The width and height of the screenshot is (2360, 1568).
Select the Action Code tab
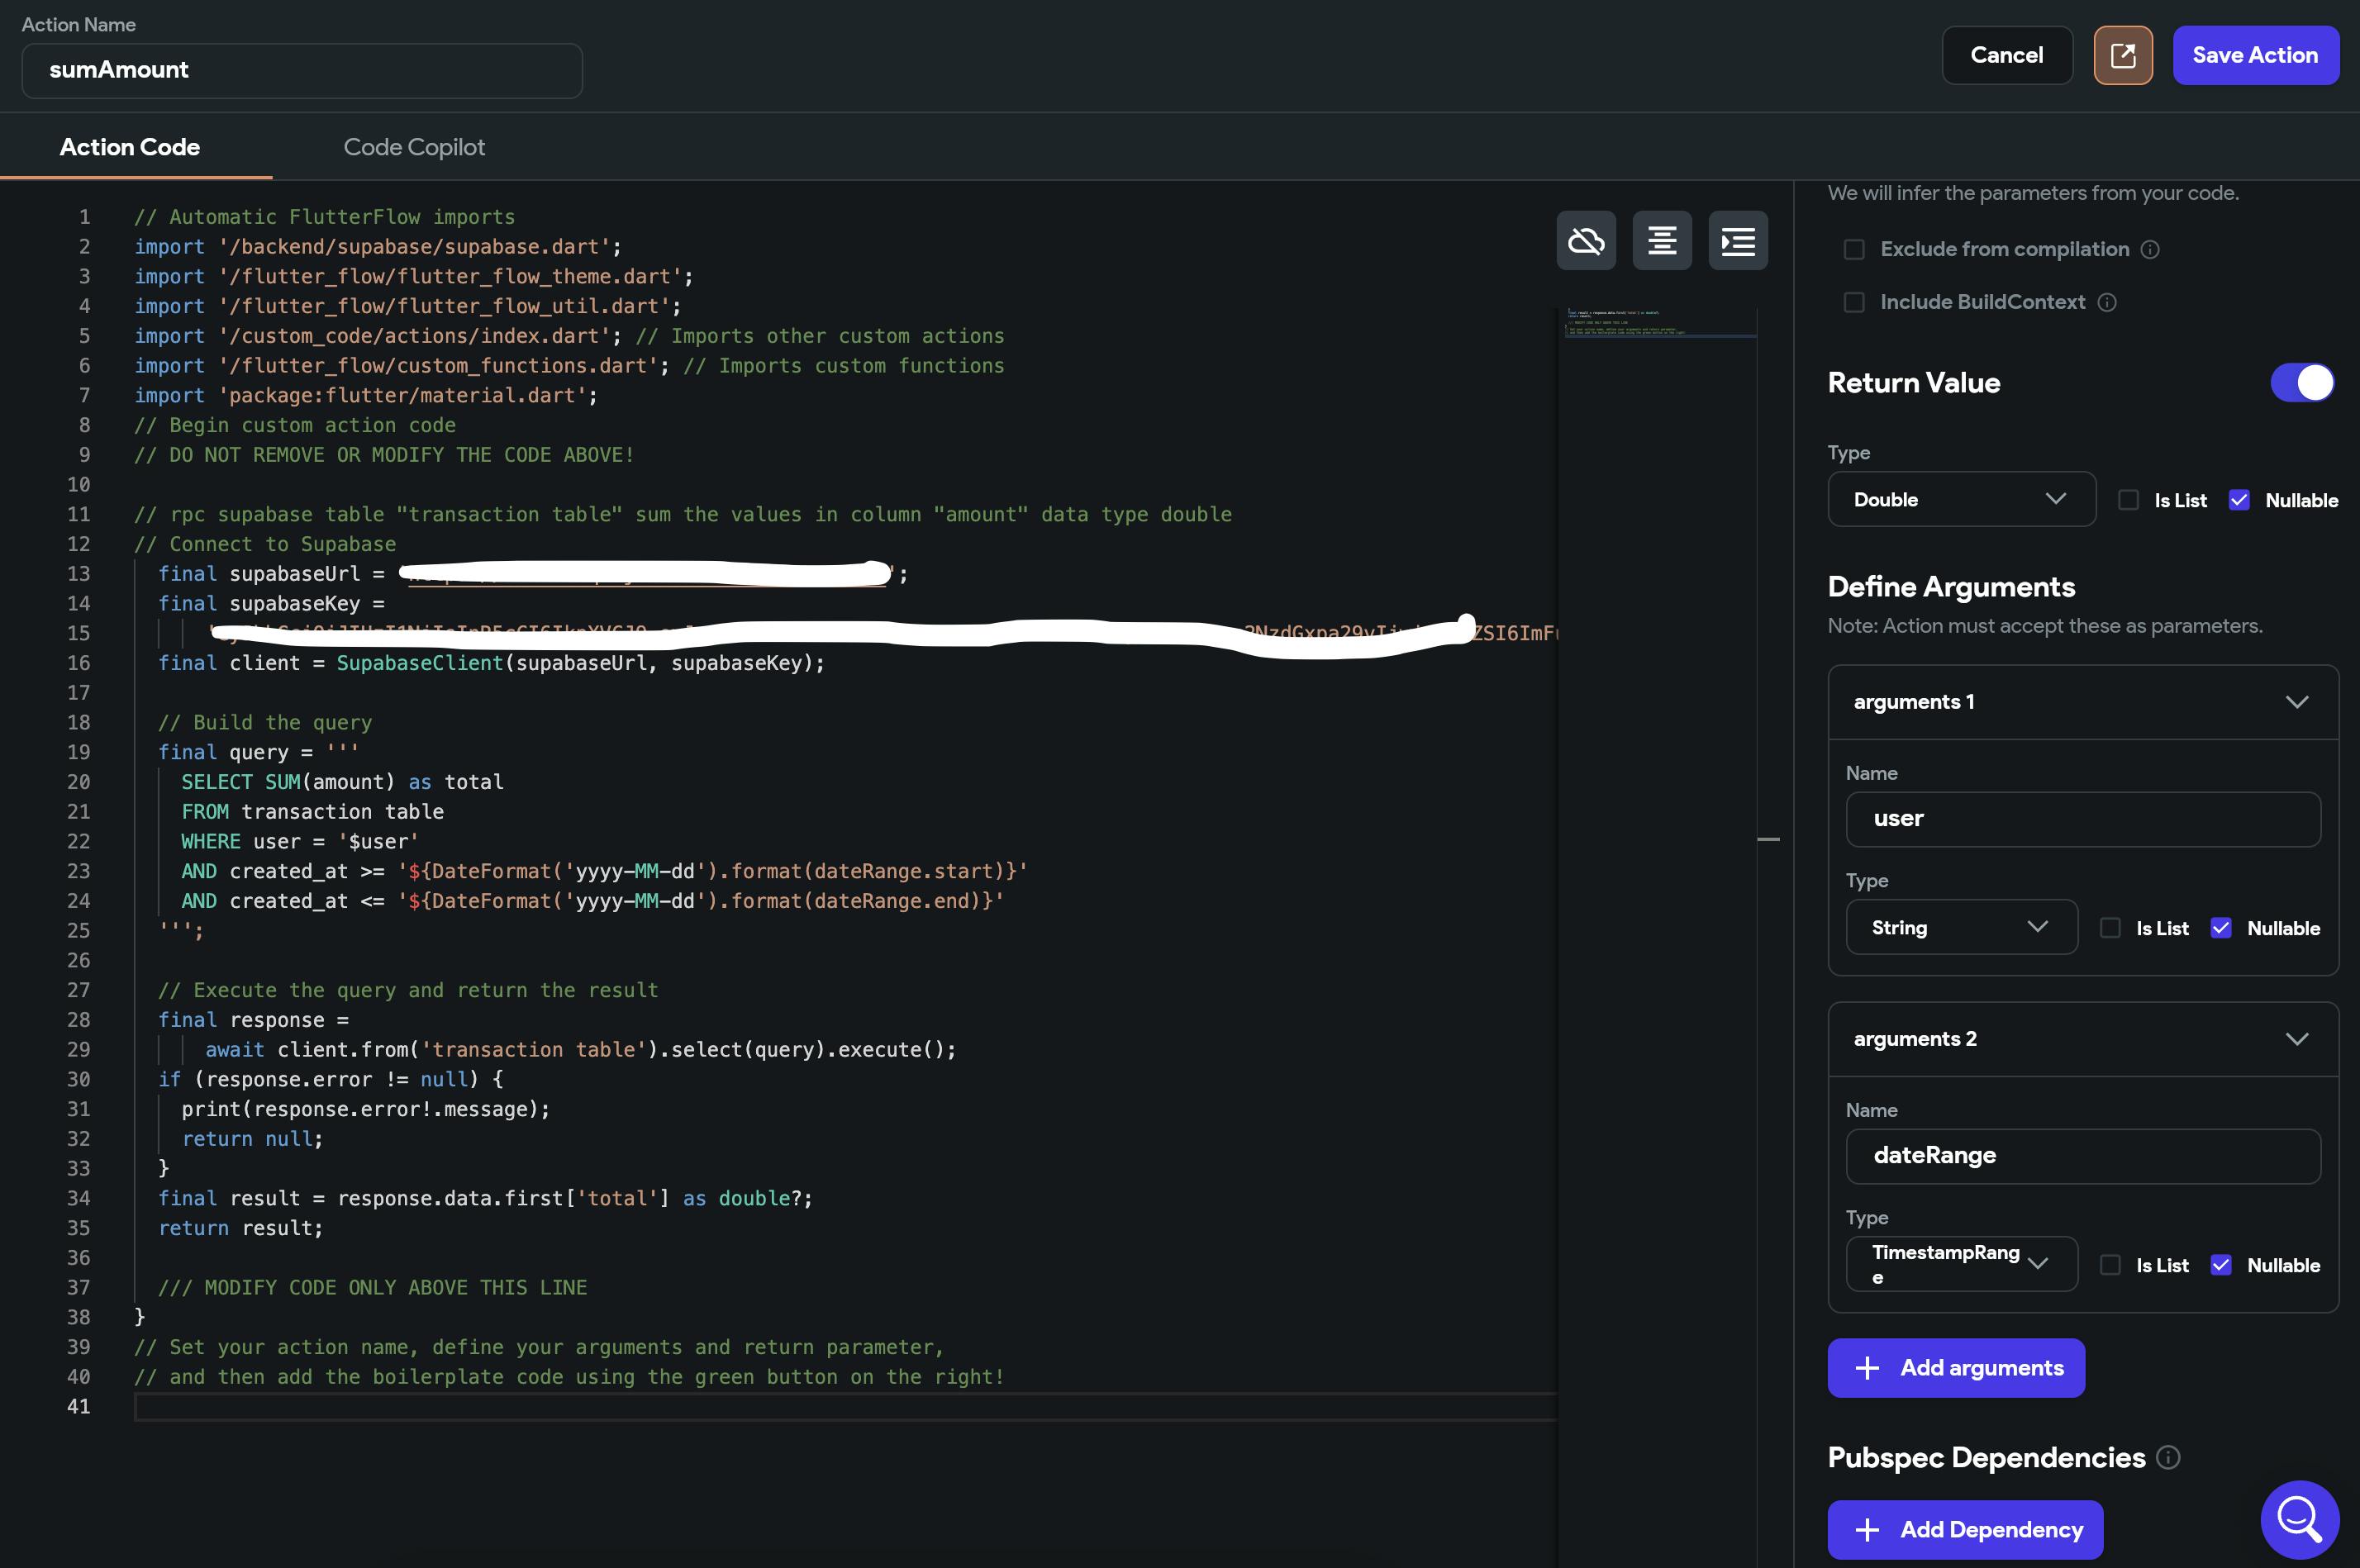[130, 148]
